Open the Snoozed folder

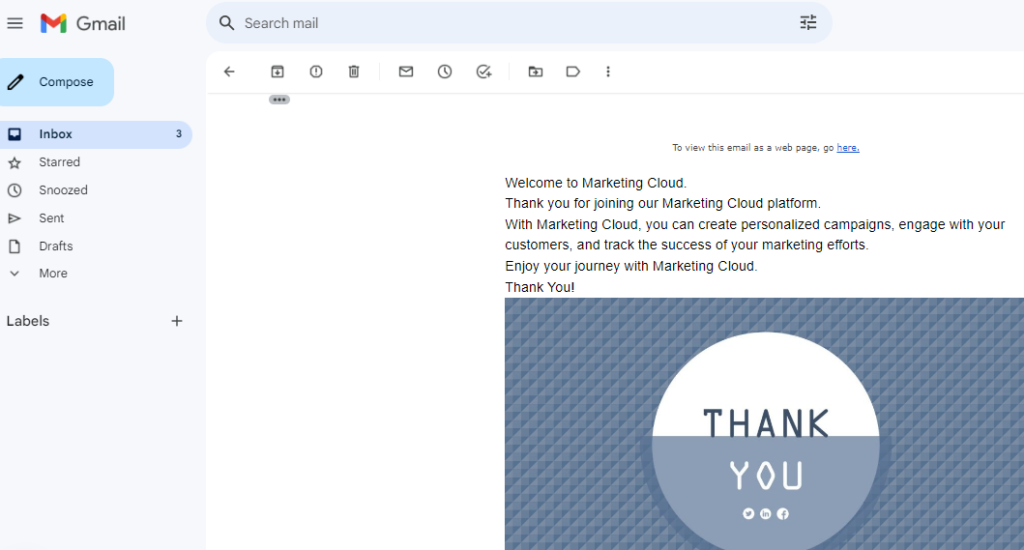63,190
